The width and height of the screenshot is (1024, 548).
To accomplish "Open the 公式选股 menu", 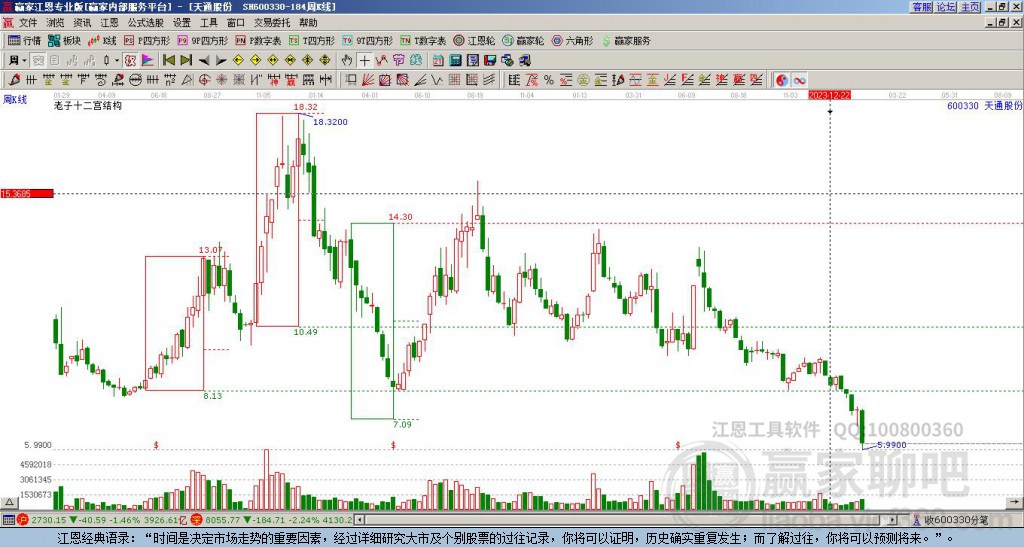I will pos(146,23).
